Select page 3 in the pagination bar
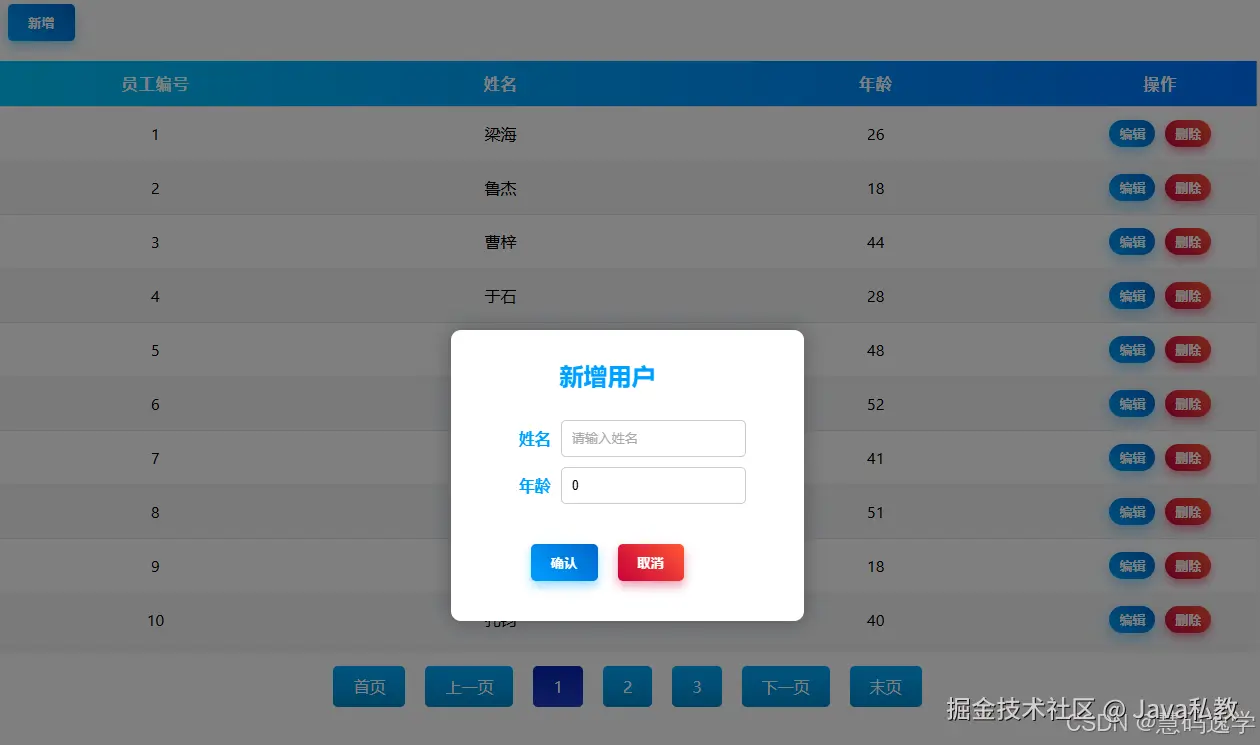The width and height of the screenshot is (1260, 745). tap(696, 686)
